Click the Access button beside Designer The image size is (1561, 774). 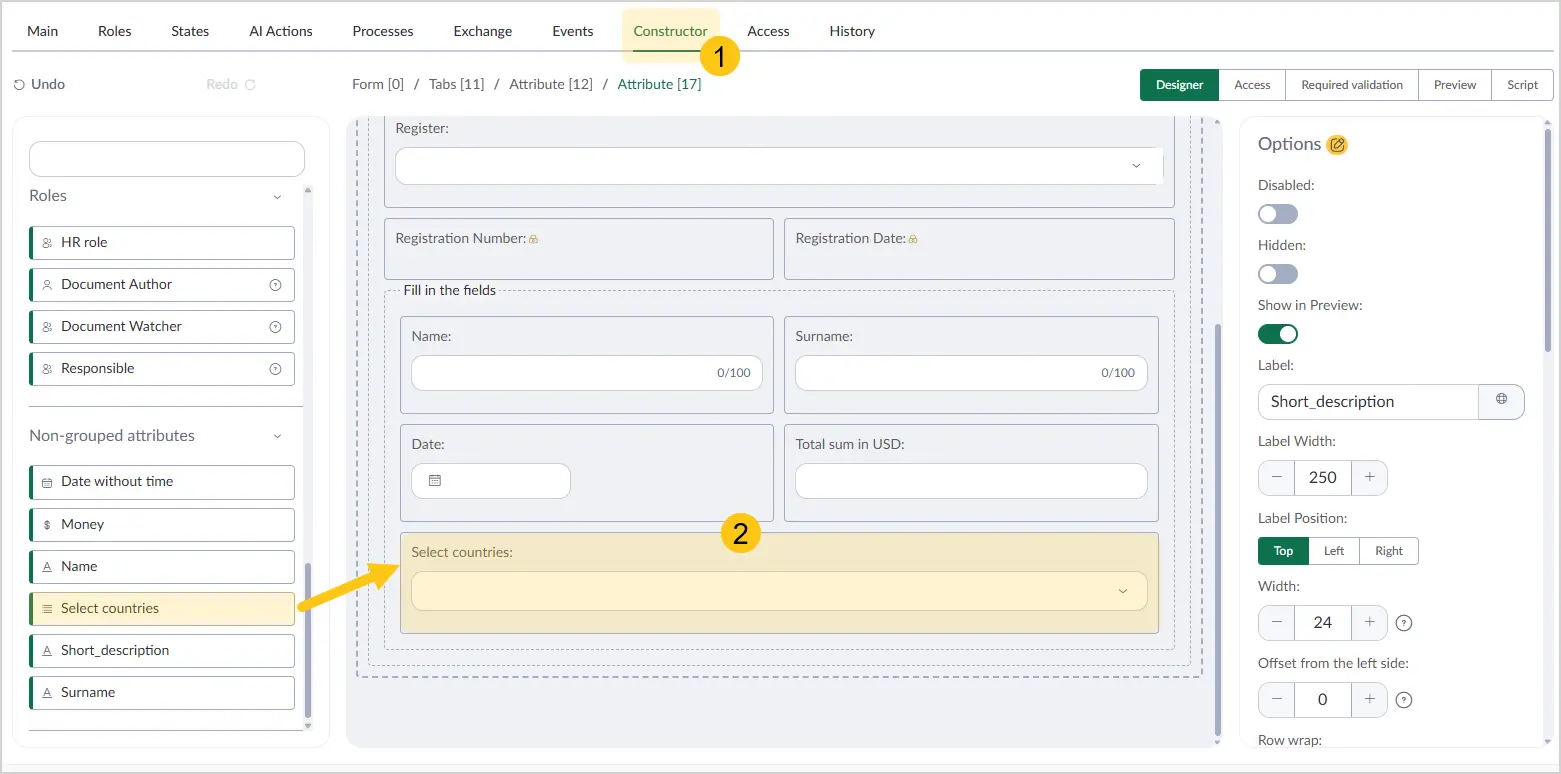tap(1252, 85)
